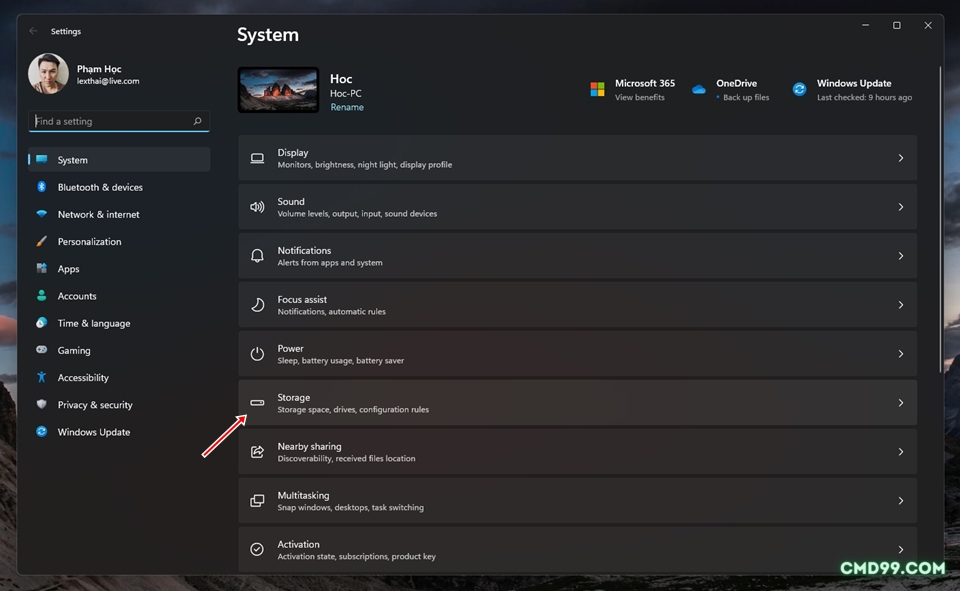Image resolution: width=960 pixels, height=591 pixels.
Task: Open Privacy & security settings
Action: click(119, 404)
